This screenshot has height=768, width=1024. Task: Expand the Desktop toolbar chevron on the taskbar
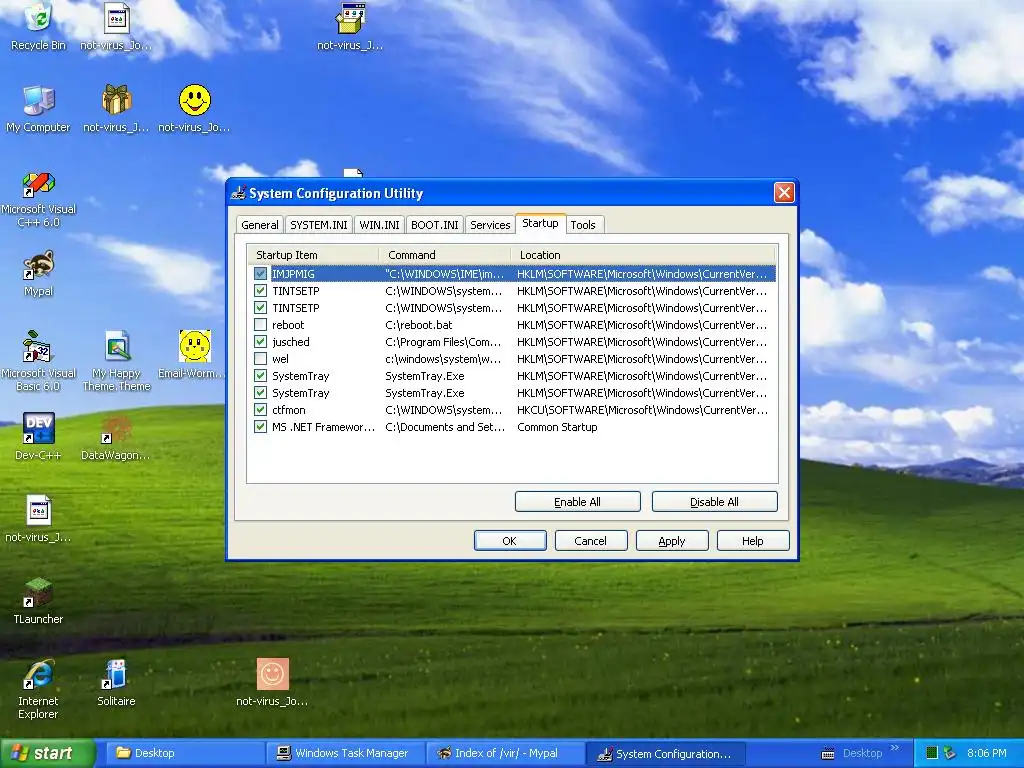tap(895, 748)
